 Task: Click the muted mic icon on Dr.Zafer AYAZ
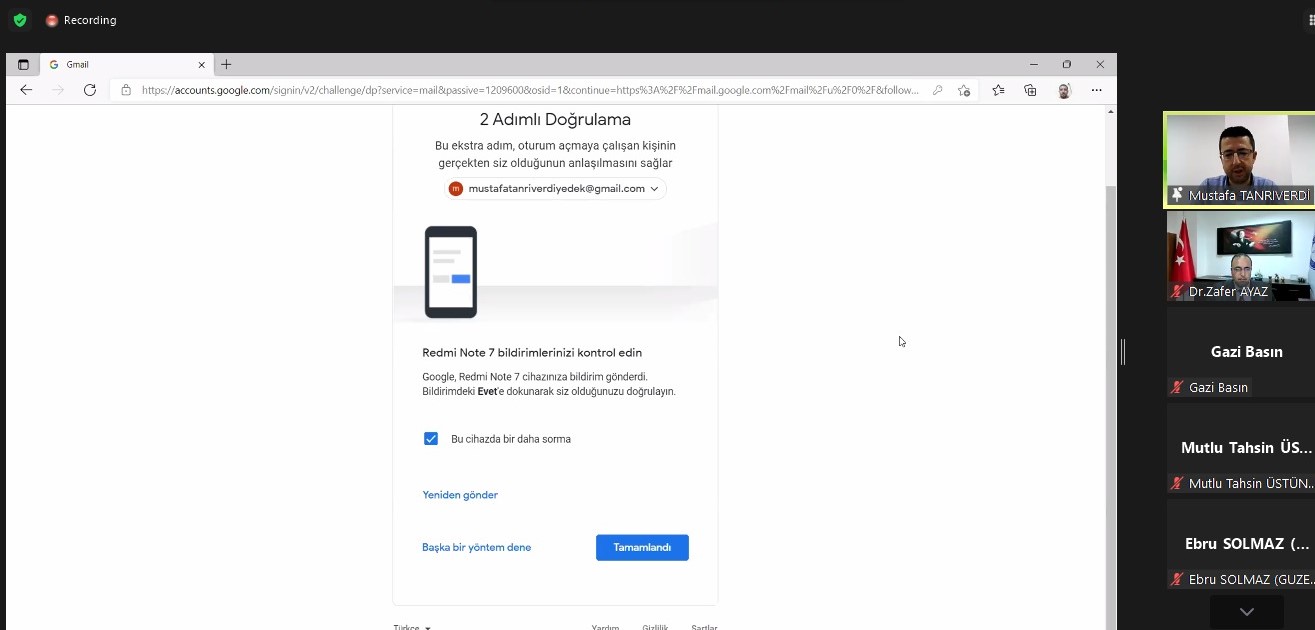(1177, 292)
